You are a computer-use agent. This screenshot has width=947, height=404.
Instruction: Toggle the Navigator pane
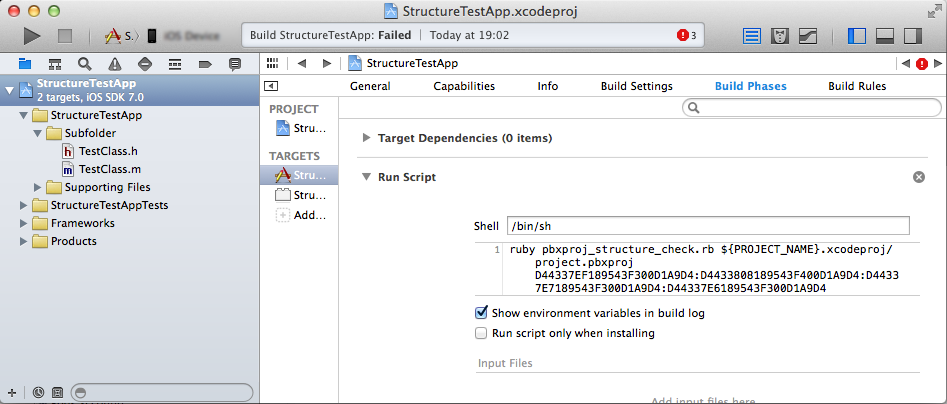[856, 36]
